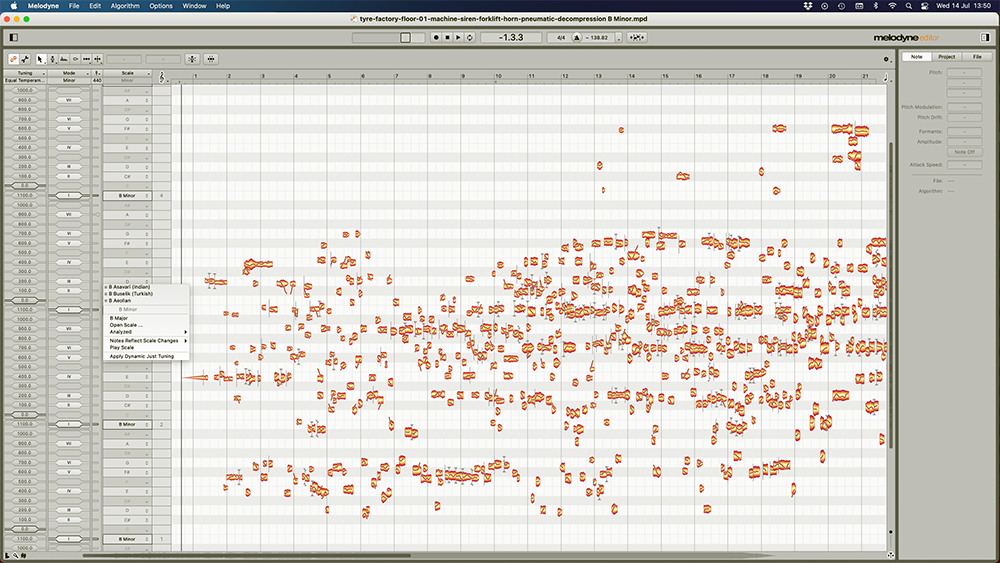The height and width of the screenshot is (563, 1000).
Task: Open Spotlight search in menu bar
Action: pos(908,6)
